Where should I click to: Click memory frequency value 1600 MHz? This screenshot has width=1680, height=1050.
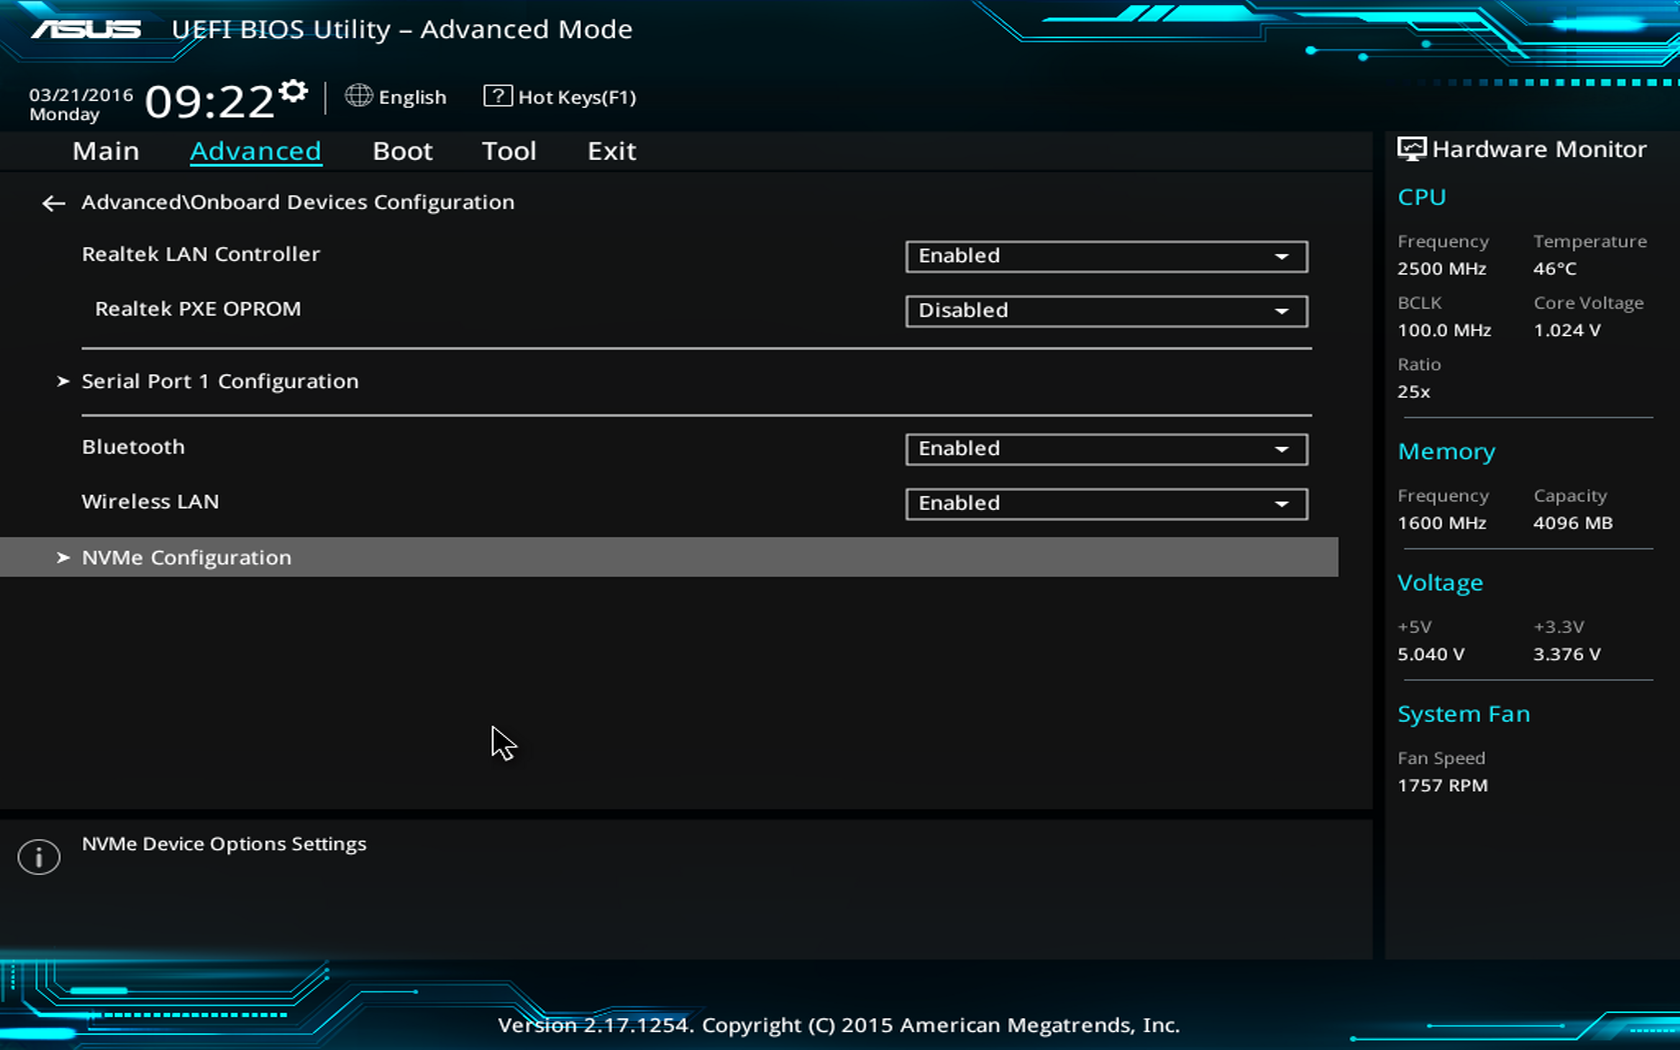tap(1442, 523)
